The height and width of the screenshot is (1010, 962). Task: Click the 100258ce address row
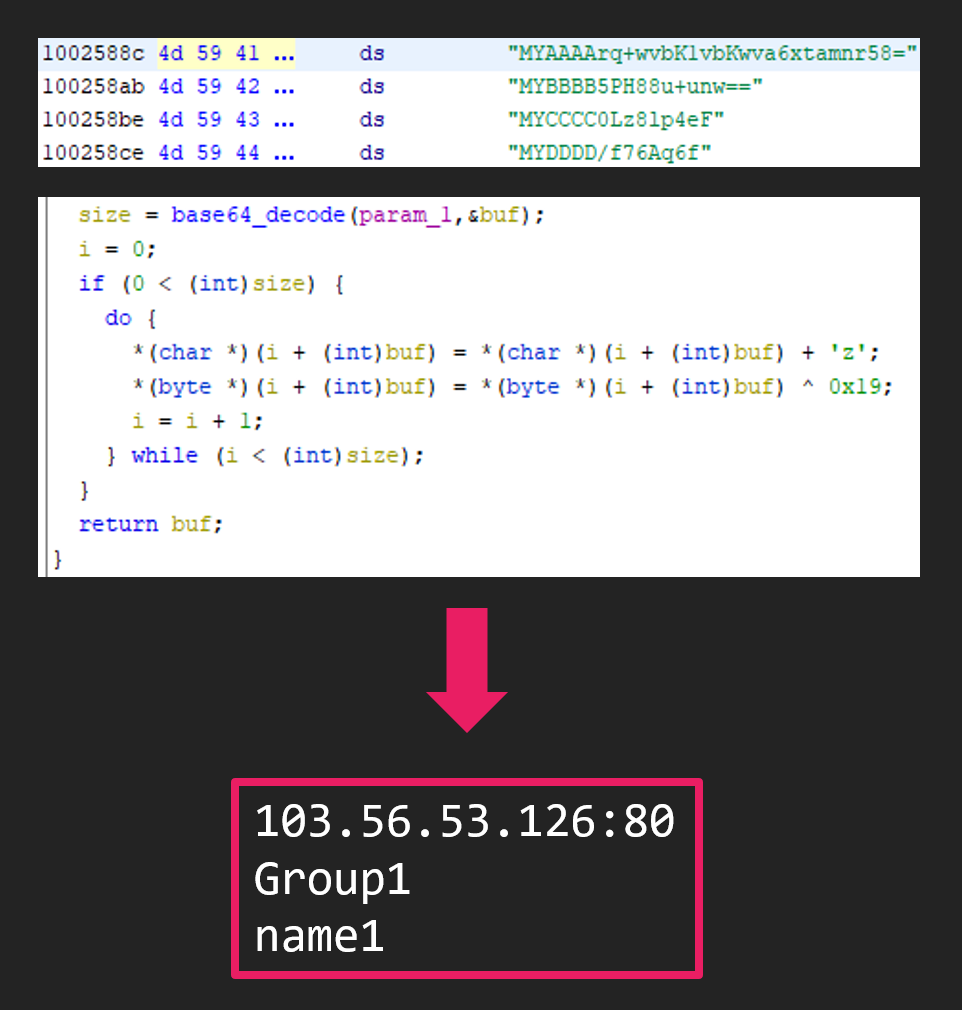pos(95,153)
